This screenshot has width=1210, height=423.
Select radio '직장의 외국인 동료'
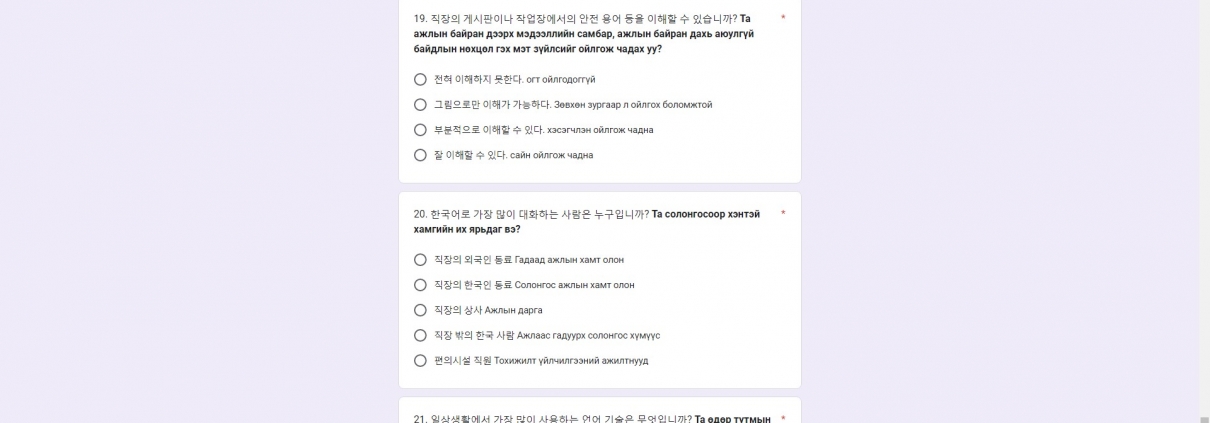pyautogui.click(x=420, y=260)
